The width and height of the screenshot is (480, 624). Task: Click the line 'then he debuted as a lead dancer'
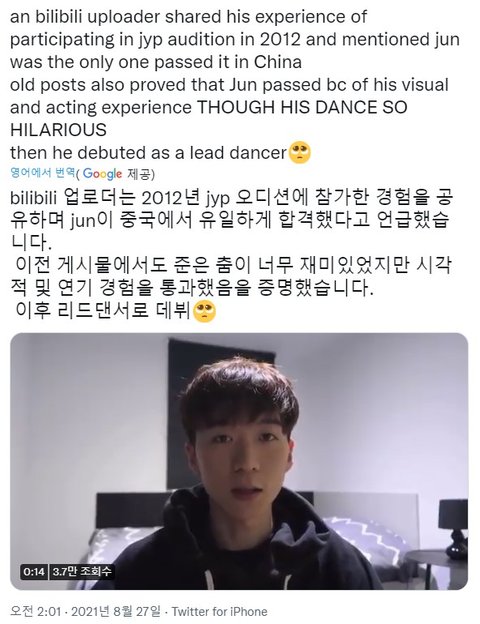tap(148, 152)
